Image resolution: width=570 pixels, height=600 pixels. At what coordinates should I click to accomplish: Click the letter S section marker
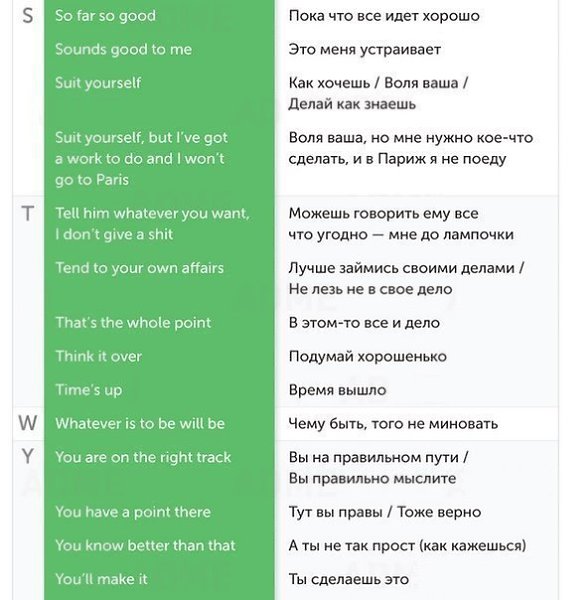28,16
